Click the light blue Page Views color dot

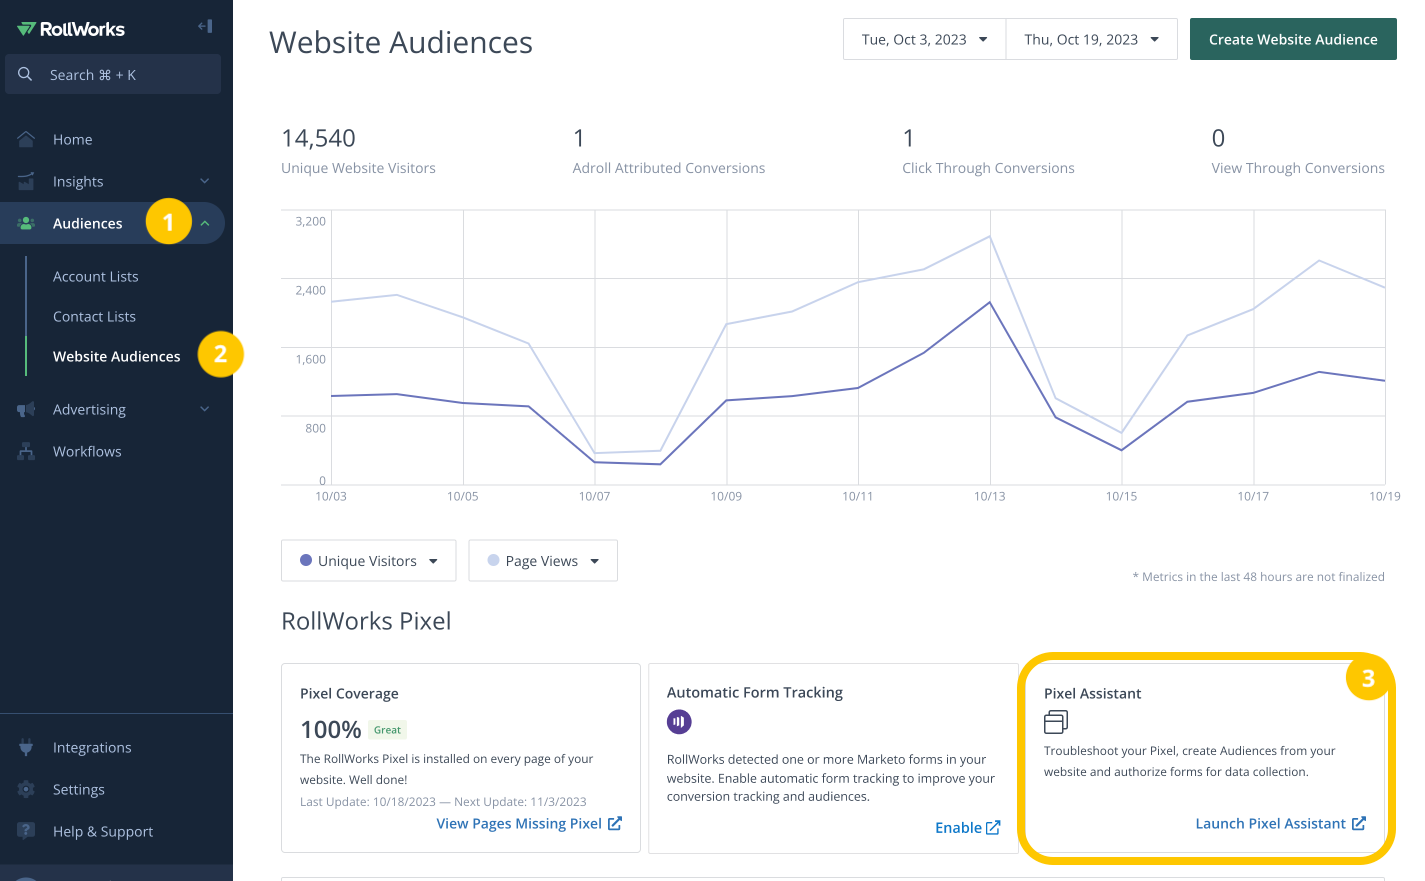[x=493, y=560]
